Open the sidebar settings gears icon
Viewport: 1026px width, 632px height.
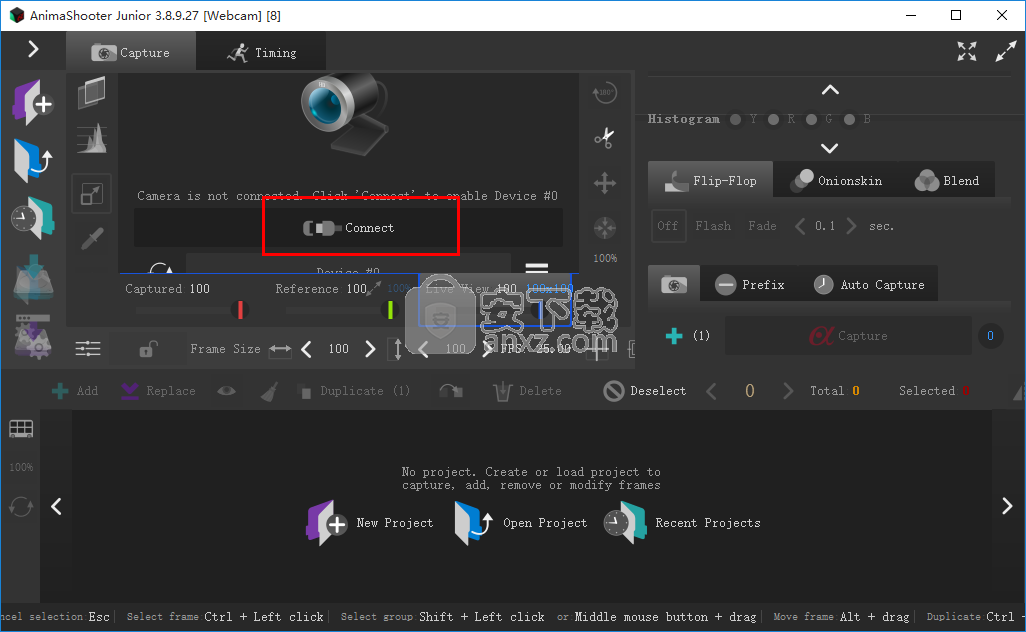pos(33,336)
